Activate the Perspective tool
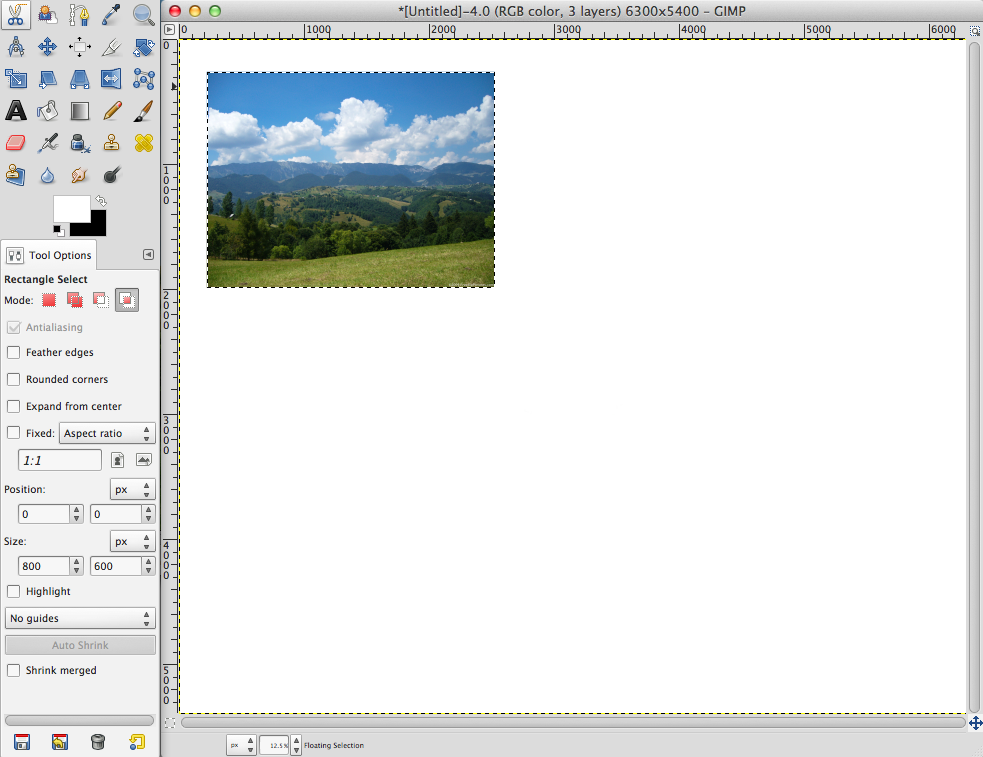The image size is (983, 757). click(80, 79)
